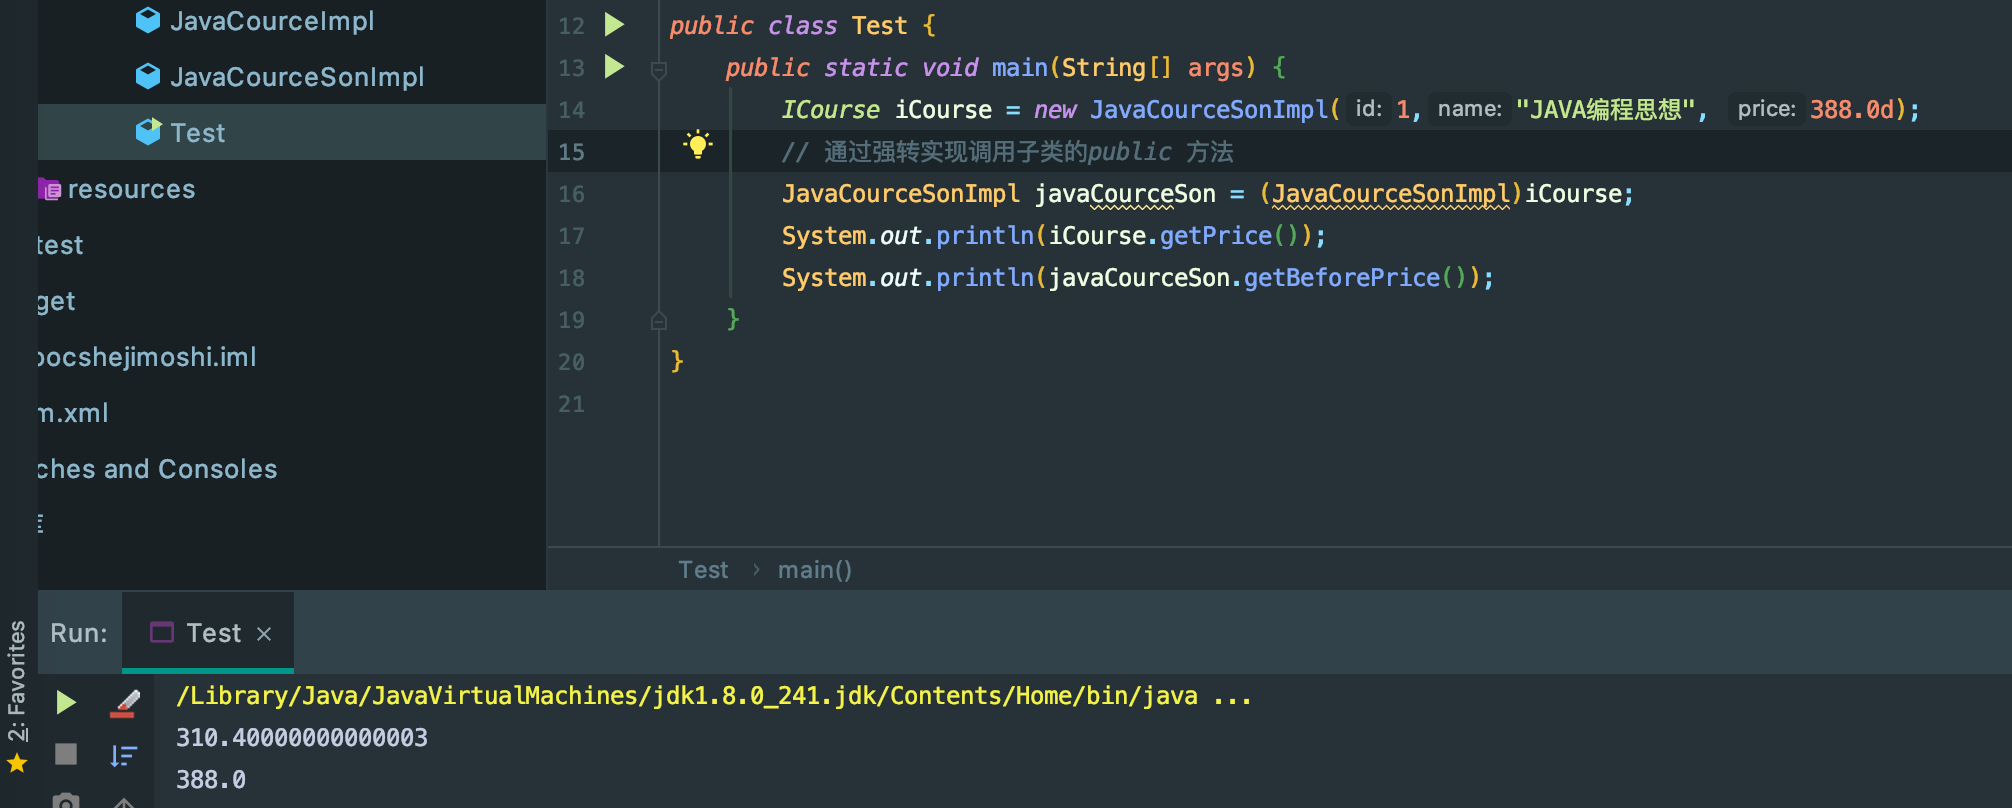Select JavaCourceImpl in the project tree
Viewport: 2012px width, 808px height.
tap(272, 21)
